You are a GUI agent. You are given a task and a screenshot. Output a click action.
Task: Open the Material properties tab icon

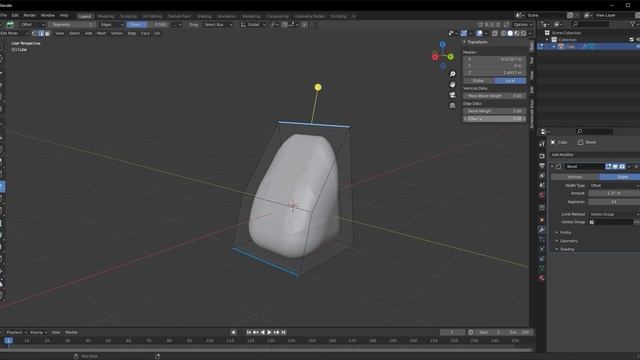[542, 278]
